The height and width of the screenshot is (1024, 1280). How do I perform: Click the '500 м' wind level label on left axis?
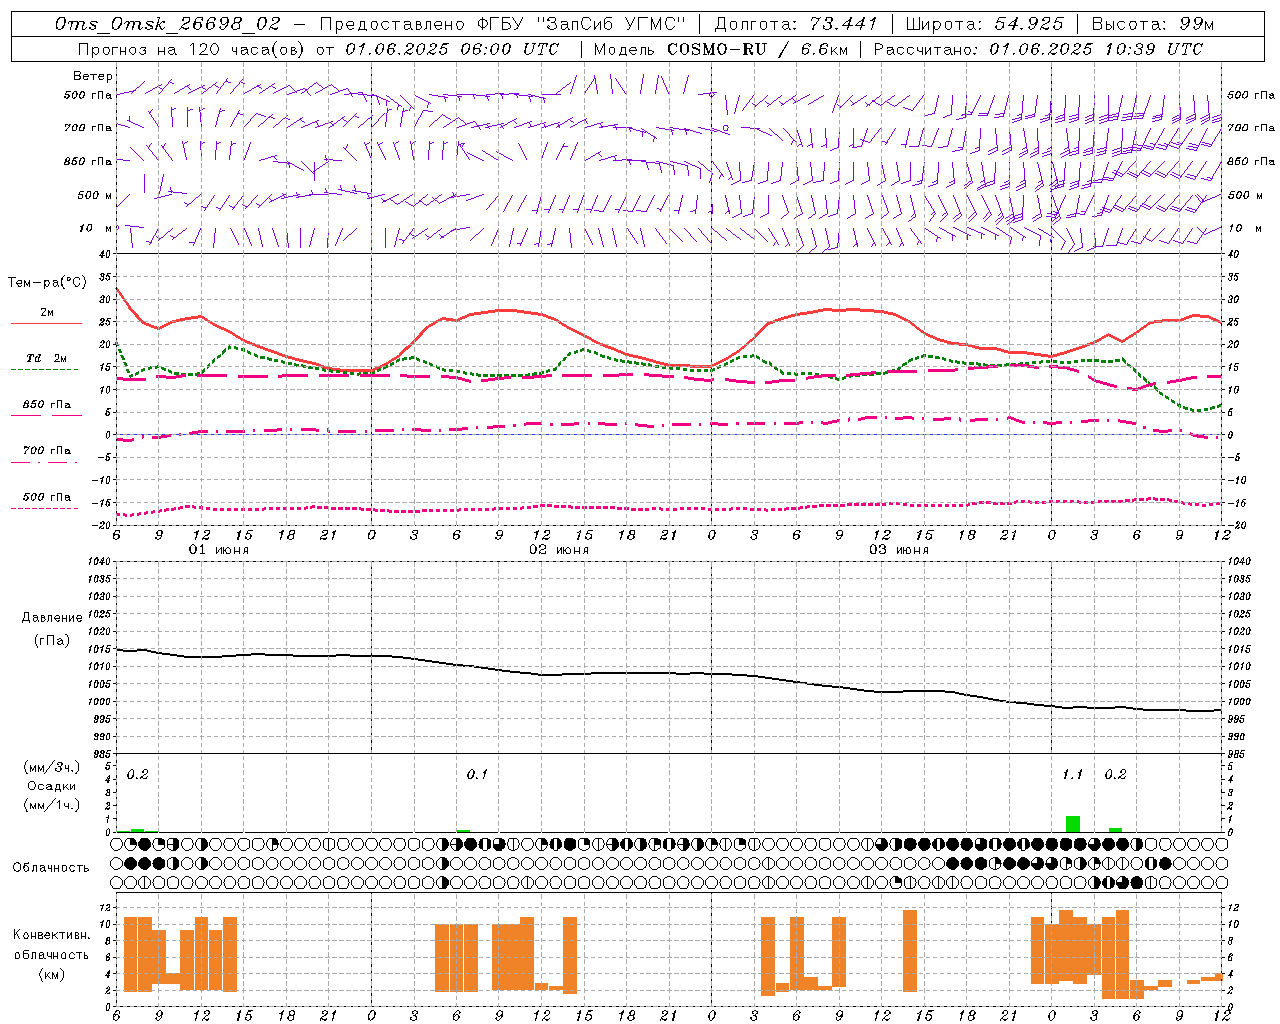(95, 195)
